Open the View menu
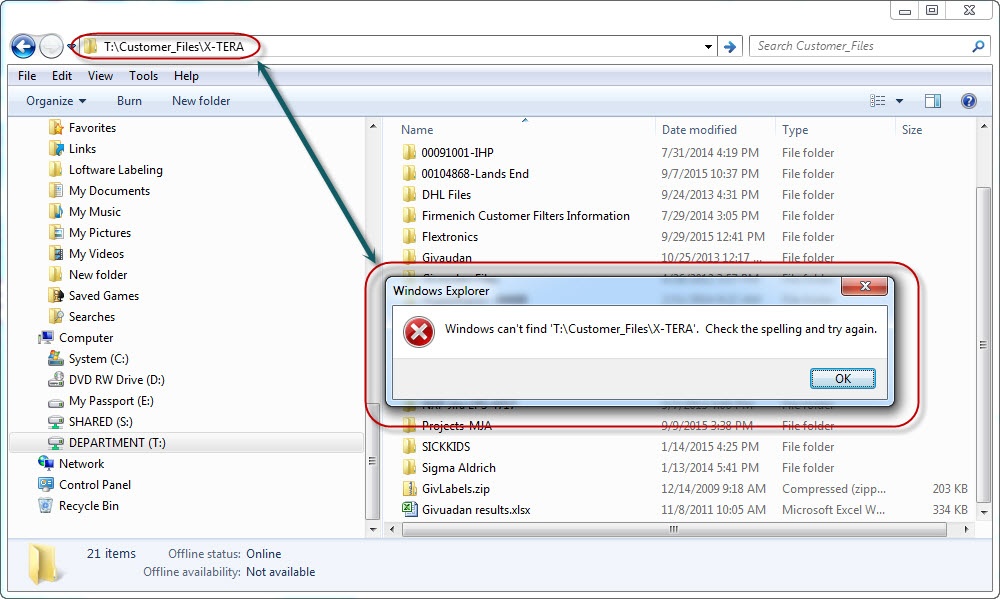Screen dimensions: 1000x599 coord(100,75)
